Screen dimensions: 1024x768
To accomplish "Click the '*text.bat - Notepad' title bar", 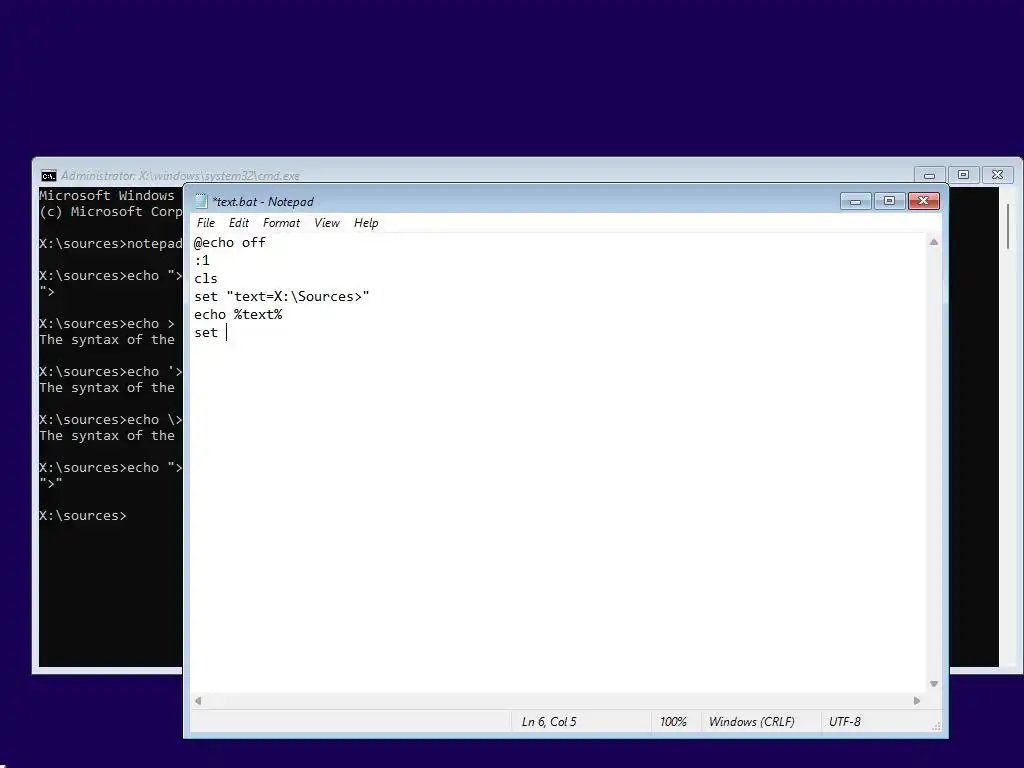I will pyautogui.click(x=263, y=202).
